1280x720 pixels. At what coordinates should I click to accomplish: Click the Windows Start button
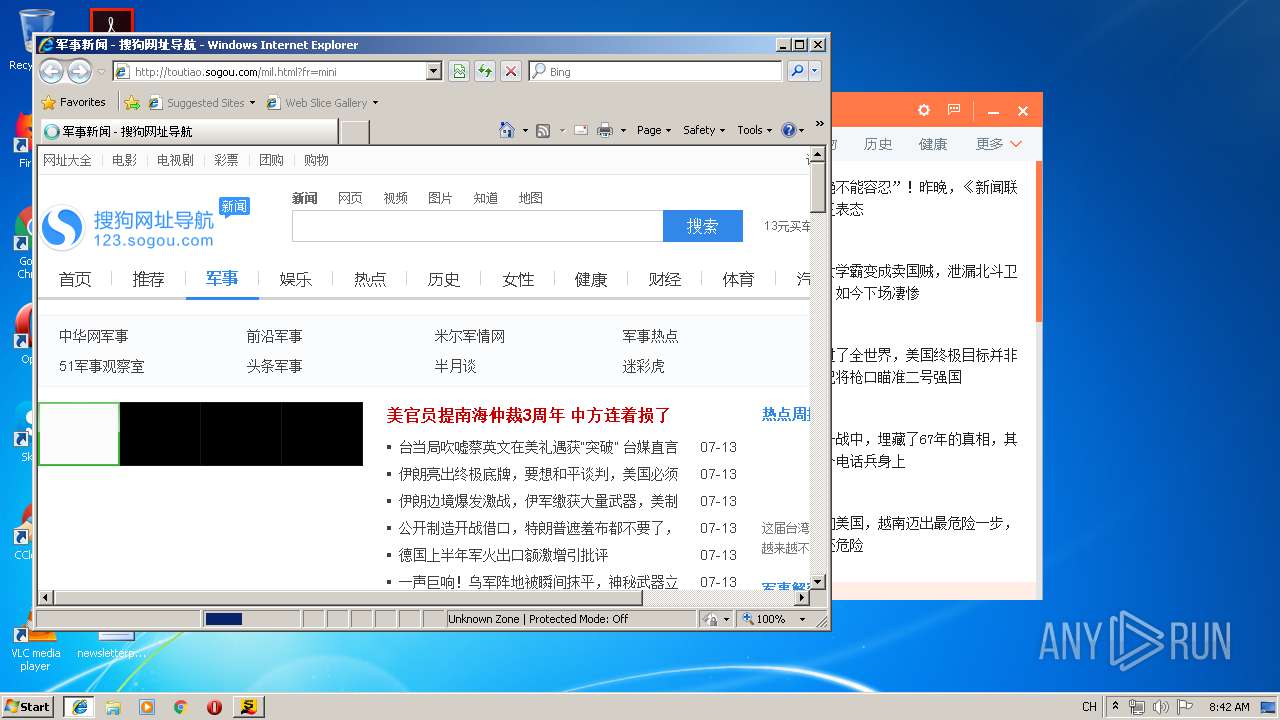point(27,706)
